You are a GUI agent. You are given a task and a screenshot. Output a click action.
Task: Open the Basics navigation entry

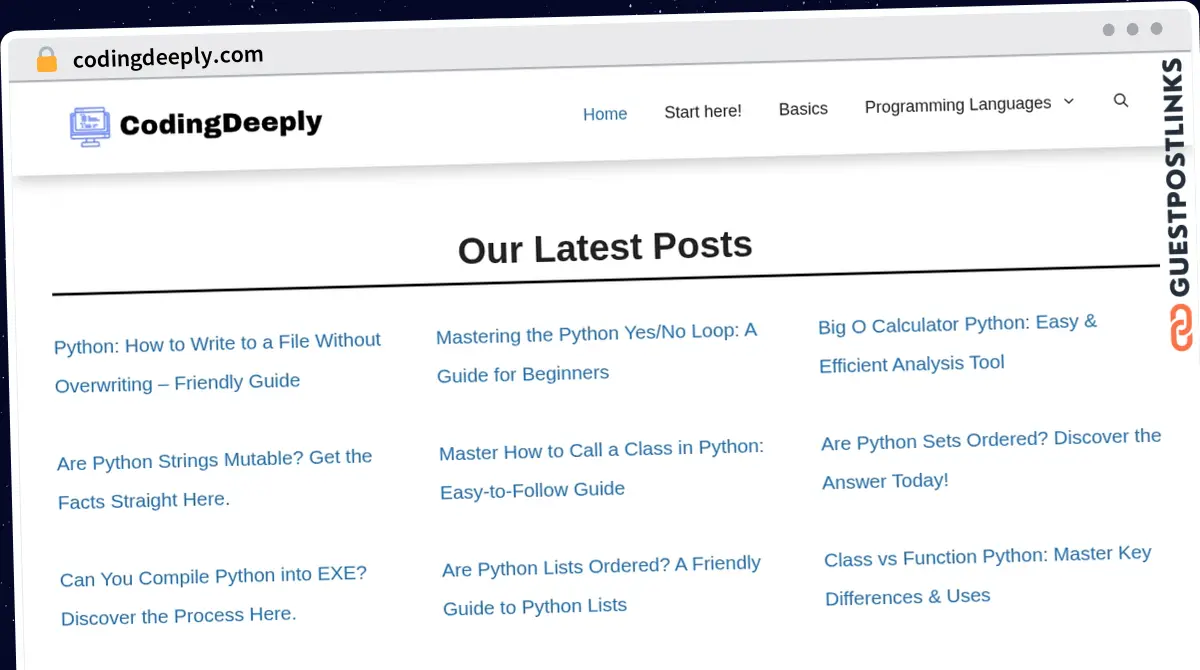pyautogui.click(x=803, y=108)
